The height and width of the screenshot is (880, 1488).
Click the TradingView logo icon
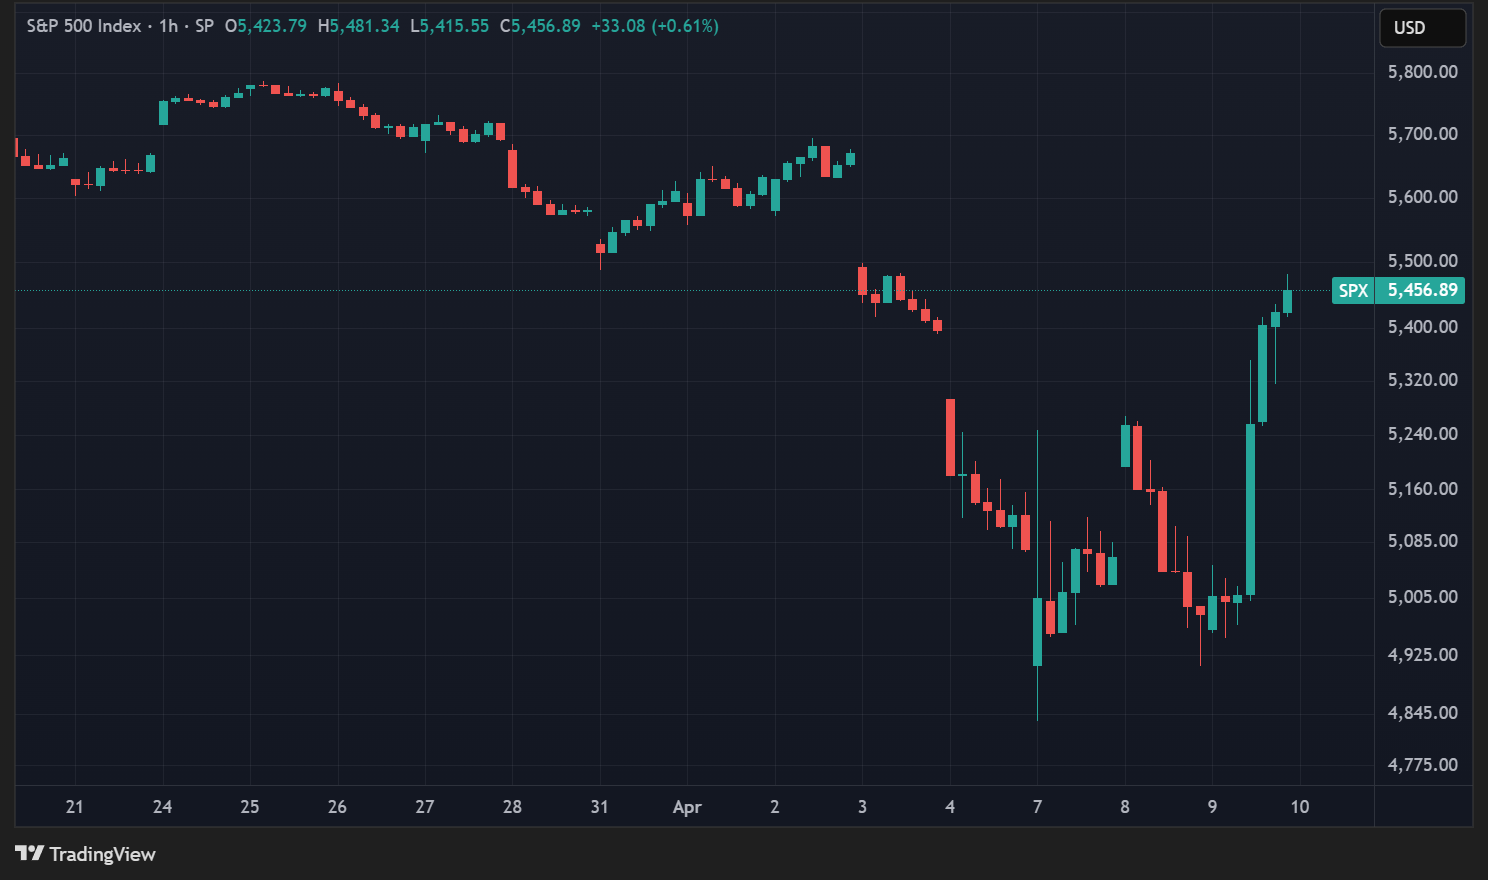pos(29,853)
